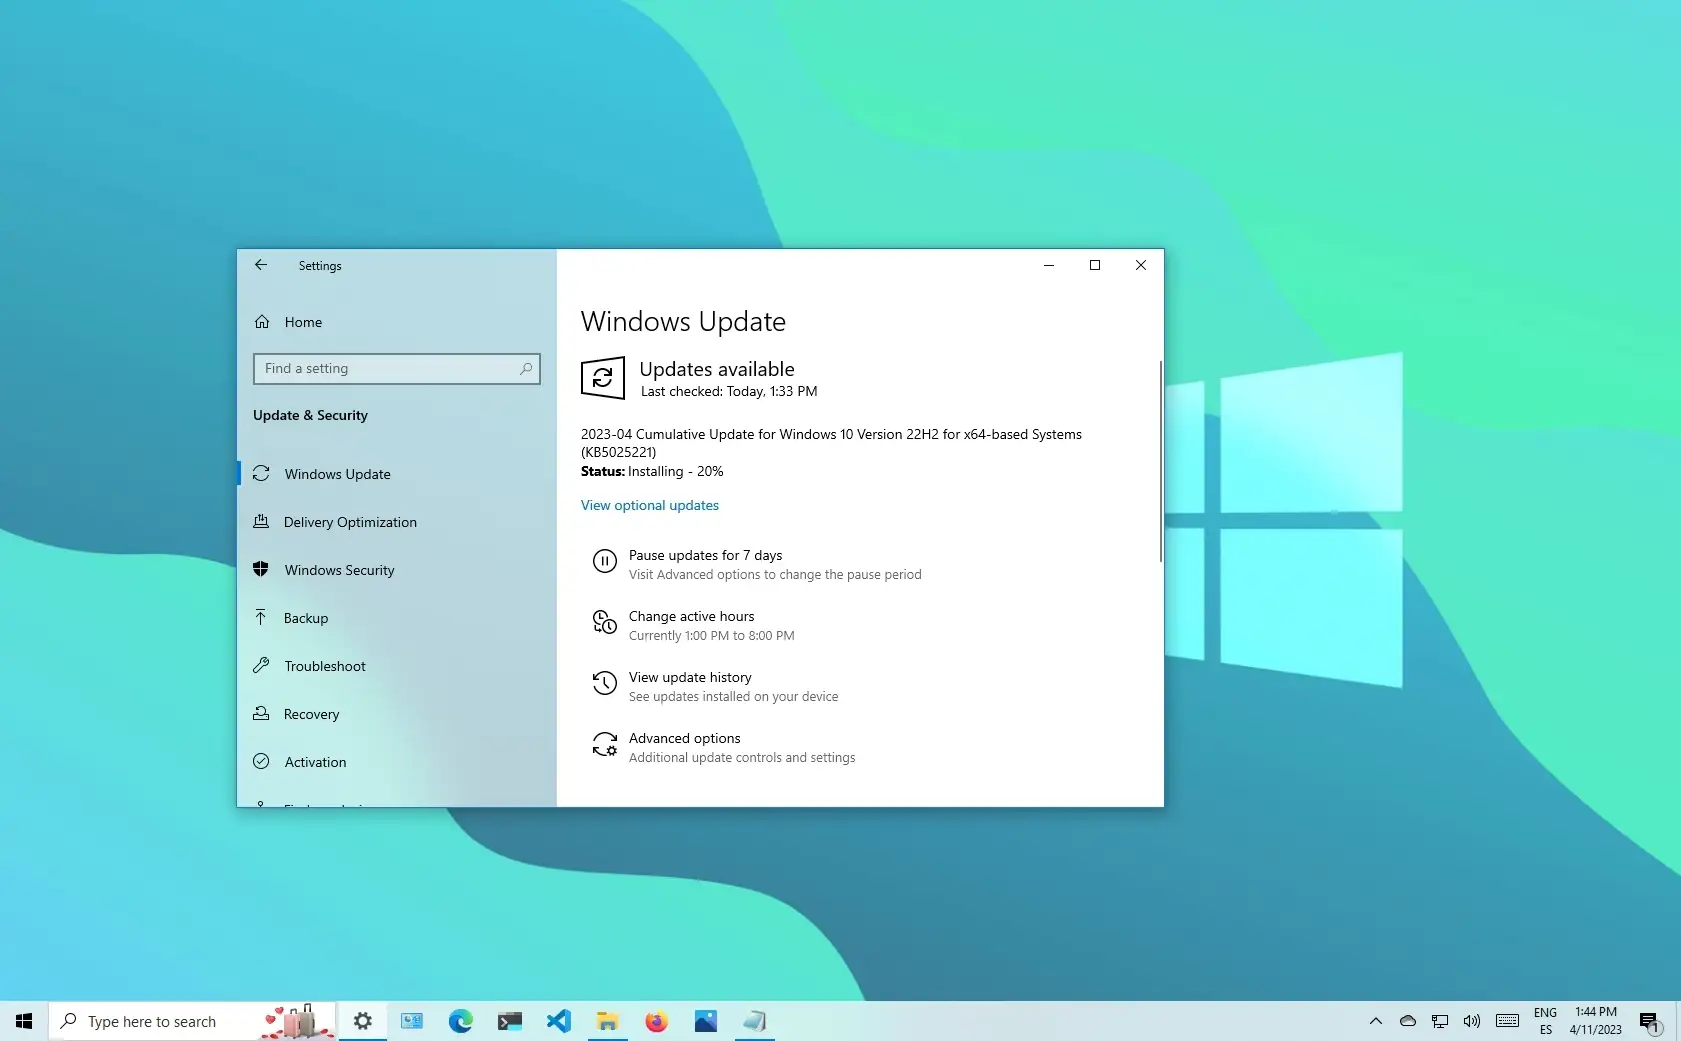
Task: Go to Recovery settings
Action: (311, 714)
